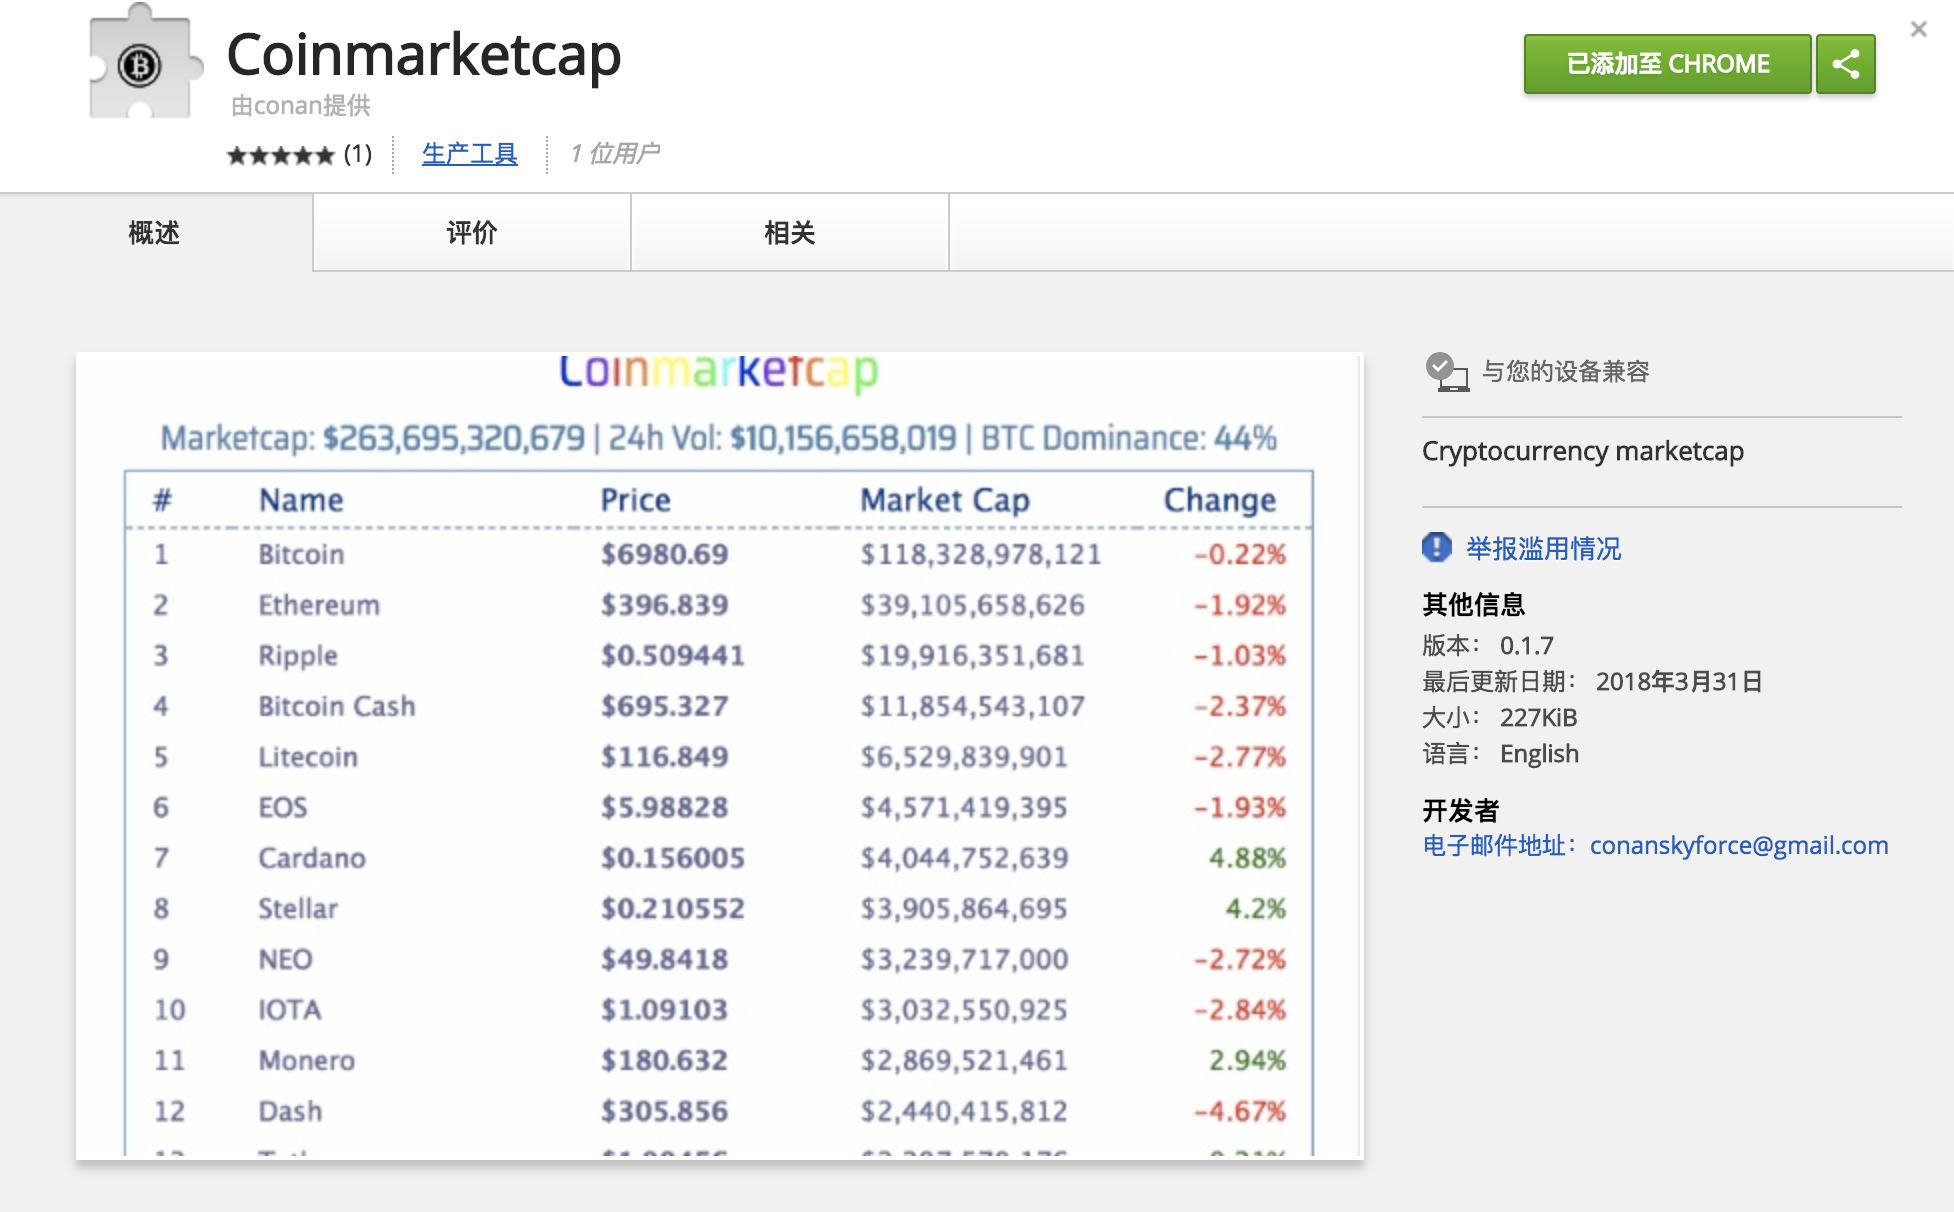
Task: Switch to the 评价 tab
Action: pos(471,233)
